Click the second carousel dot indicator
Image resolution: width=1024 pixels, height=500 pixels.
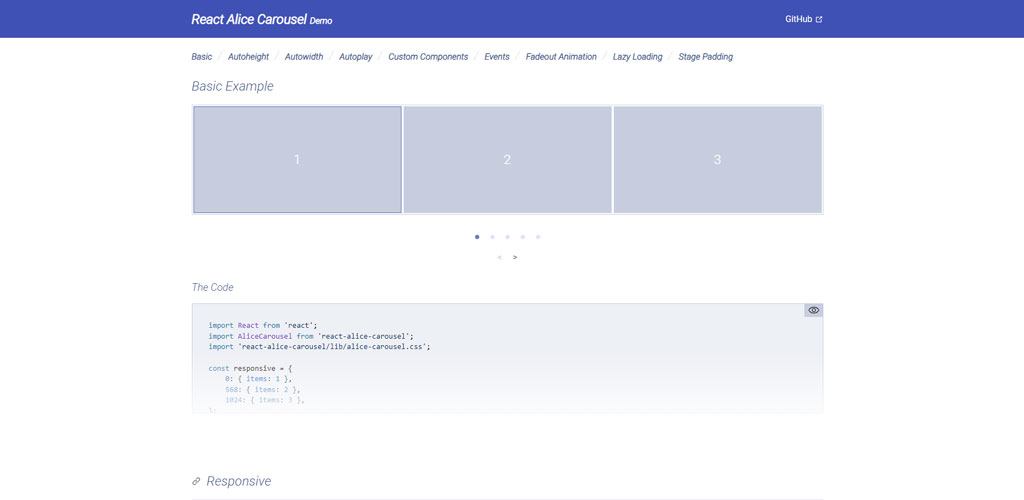[492, 237]
